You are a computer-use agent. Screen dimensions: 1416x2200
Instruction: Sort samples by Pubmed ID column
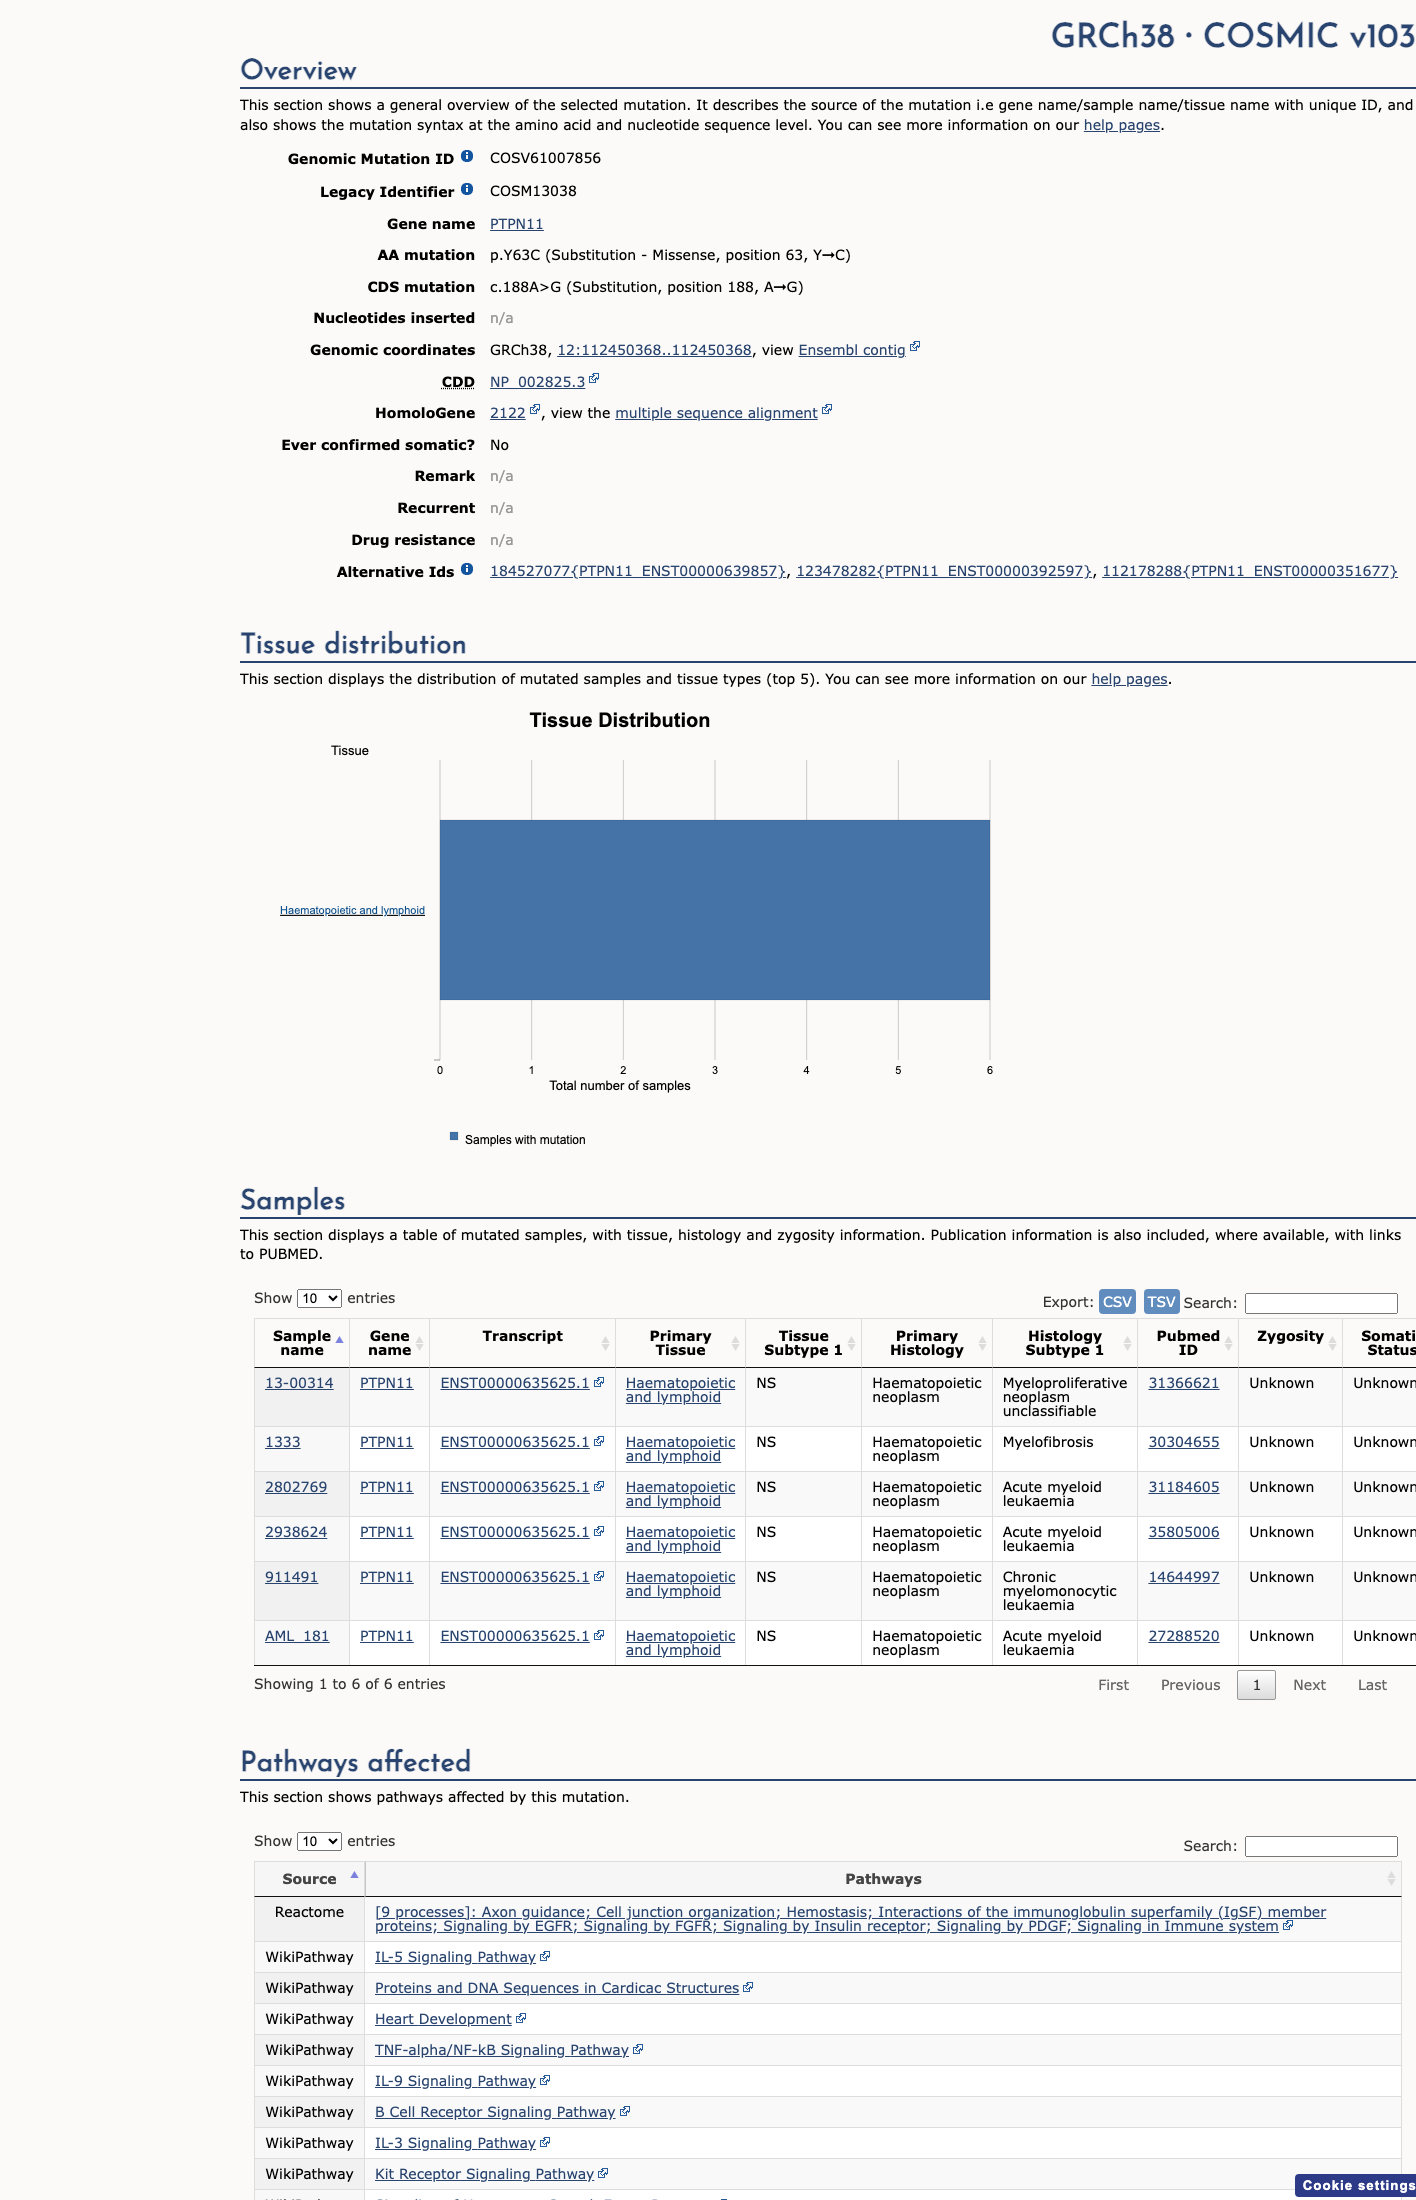pos(1188,1343)
